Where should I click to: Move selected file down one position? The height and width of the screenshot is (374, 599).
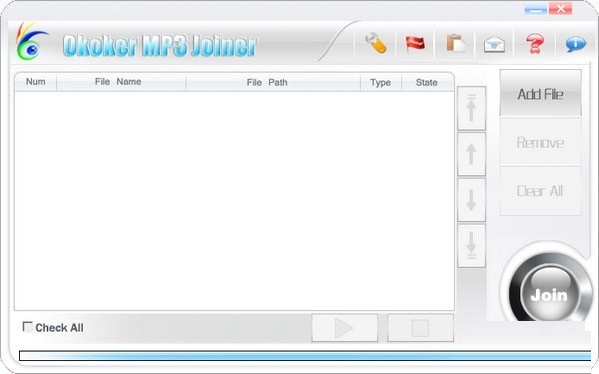pos(471,200)
